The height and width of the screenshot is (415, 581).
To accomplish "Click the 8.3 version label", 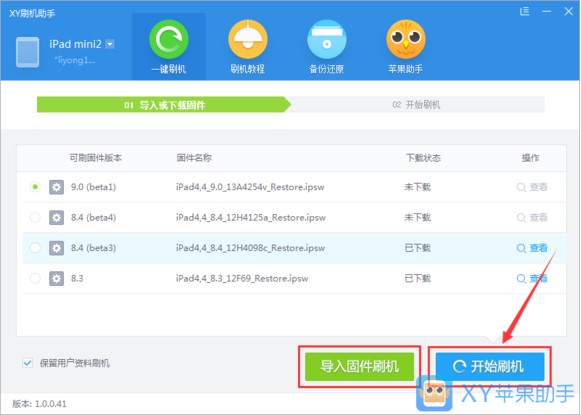I will (x=77, y=278).
